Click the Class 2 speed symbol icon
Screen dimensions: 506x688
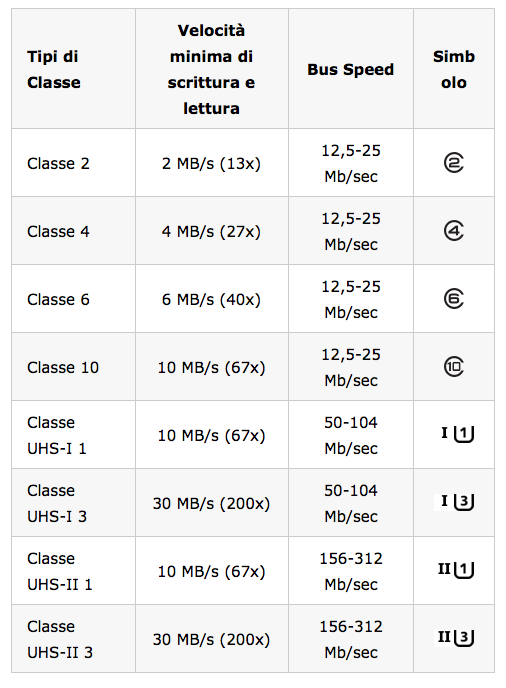pos(454,163)
